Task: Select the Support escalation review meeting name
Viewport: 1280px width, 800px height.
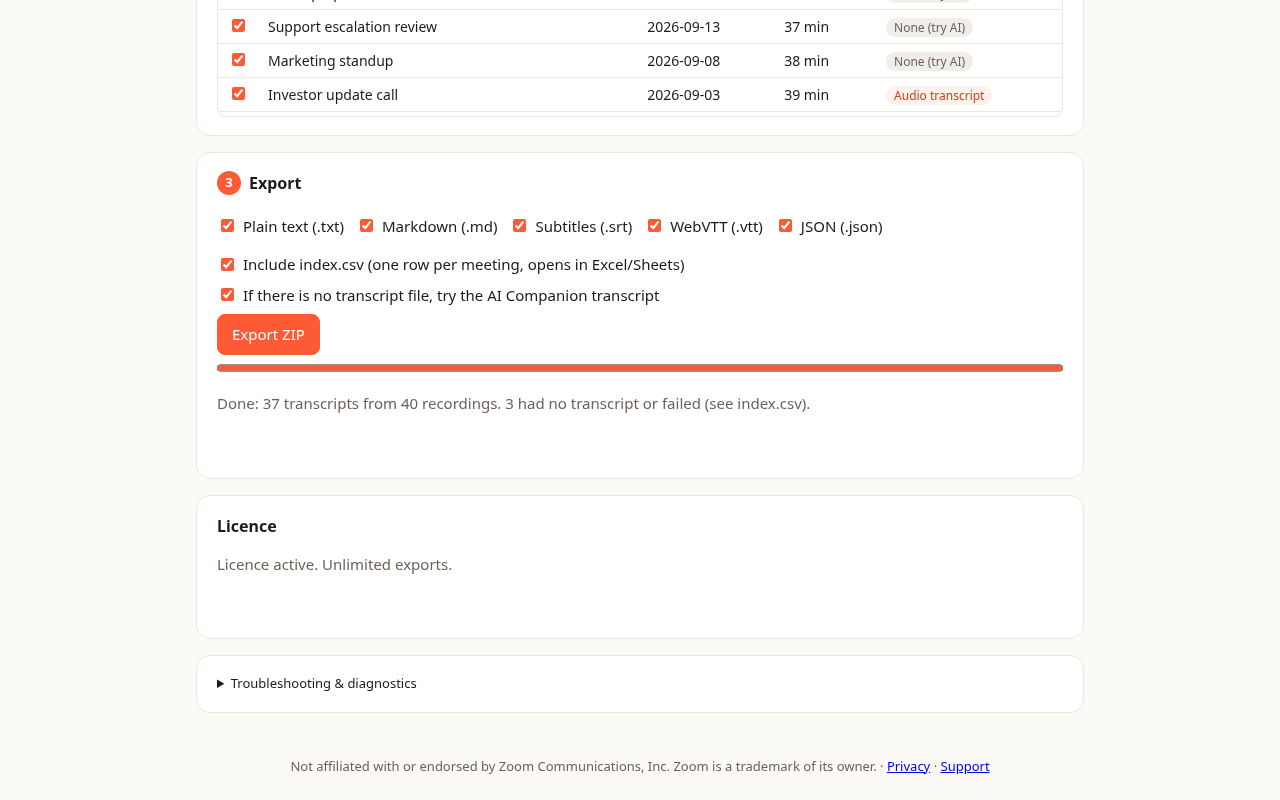Action: [352, 27]
